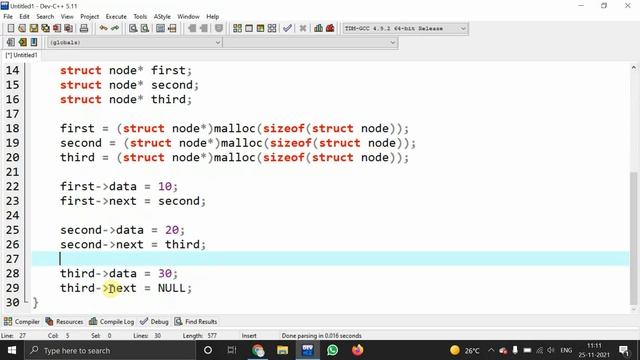Click line number 22 in the gutter
The width and height of the screenshot is (640, 360).
tap(12, 187)
